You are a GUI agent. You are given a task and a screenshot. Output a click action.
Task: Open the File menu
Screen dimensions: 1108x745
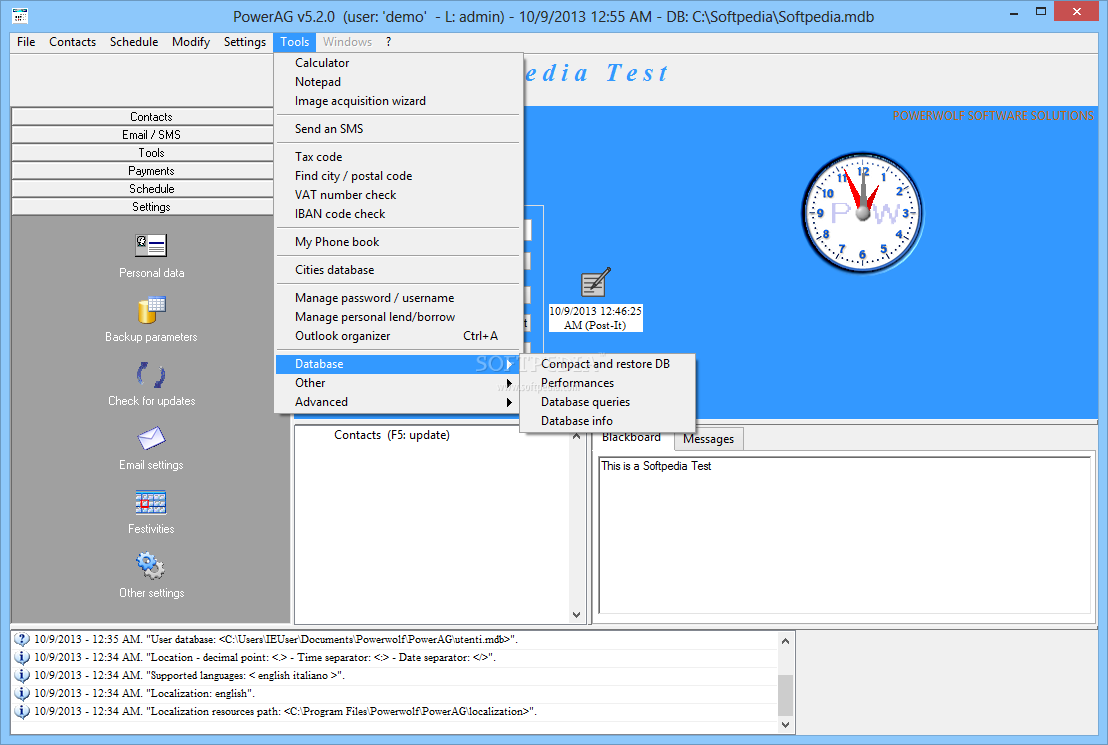pyautogui.click(x=26, y=42)
